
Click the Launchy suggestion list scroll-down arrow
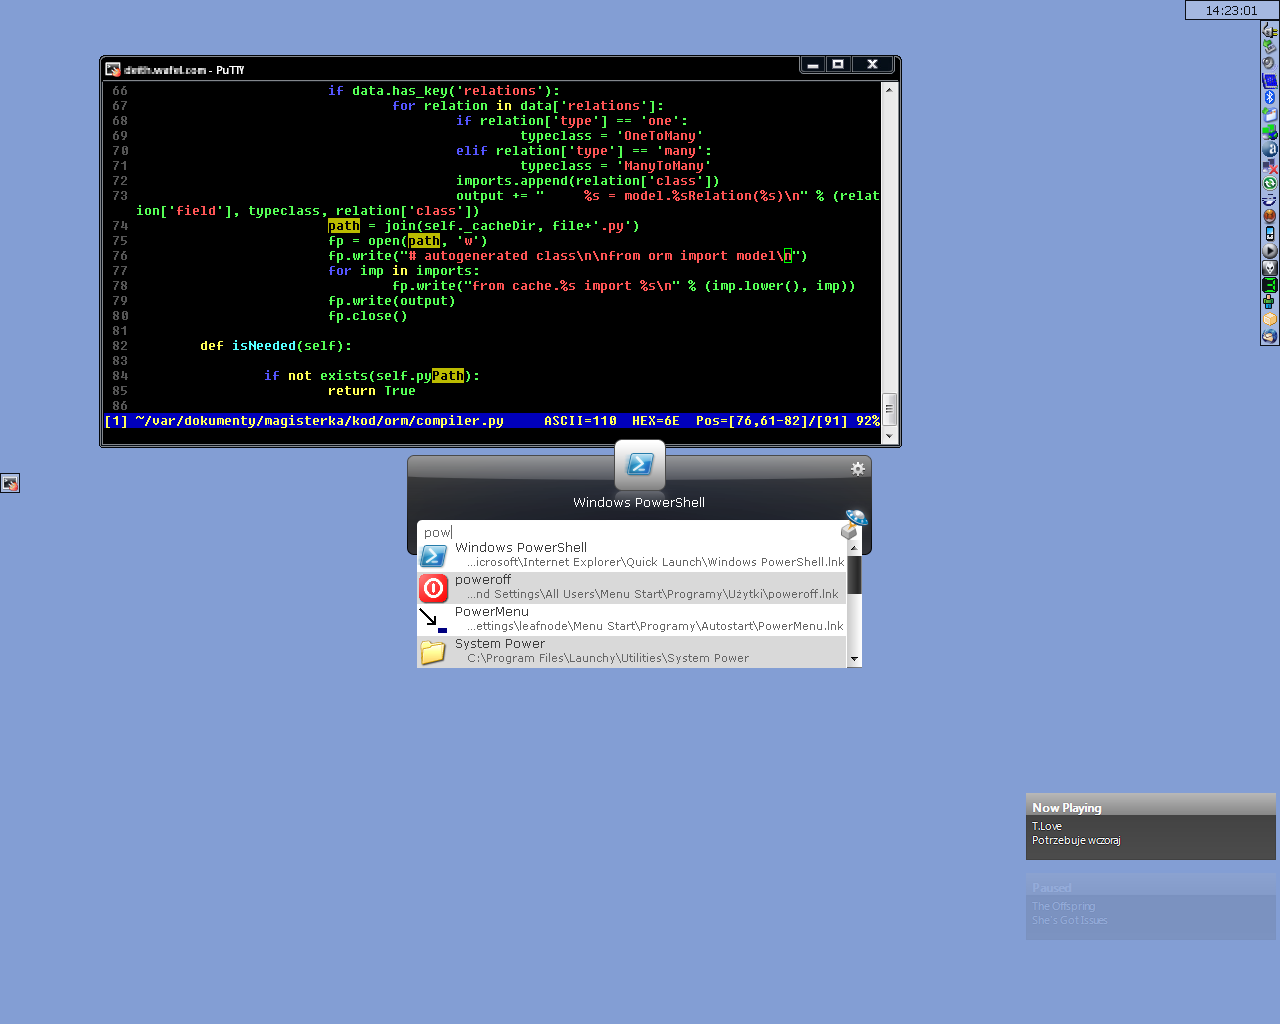pyautogui.click(x=854, y=659)
